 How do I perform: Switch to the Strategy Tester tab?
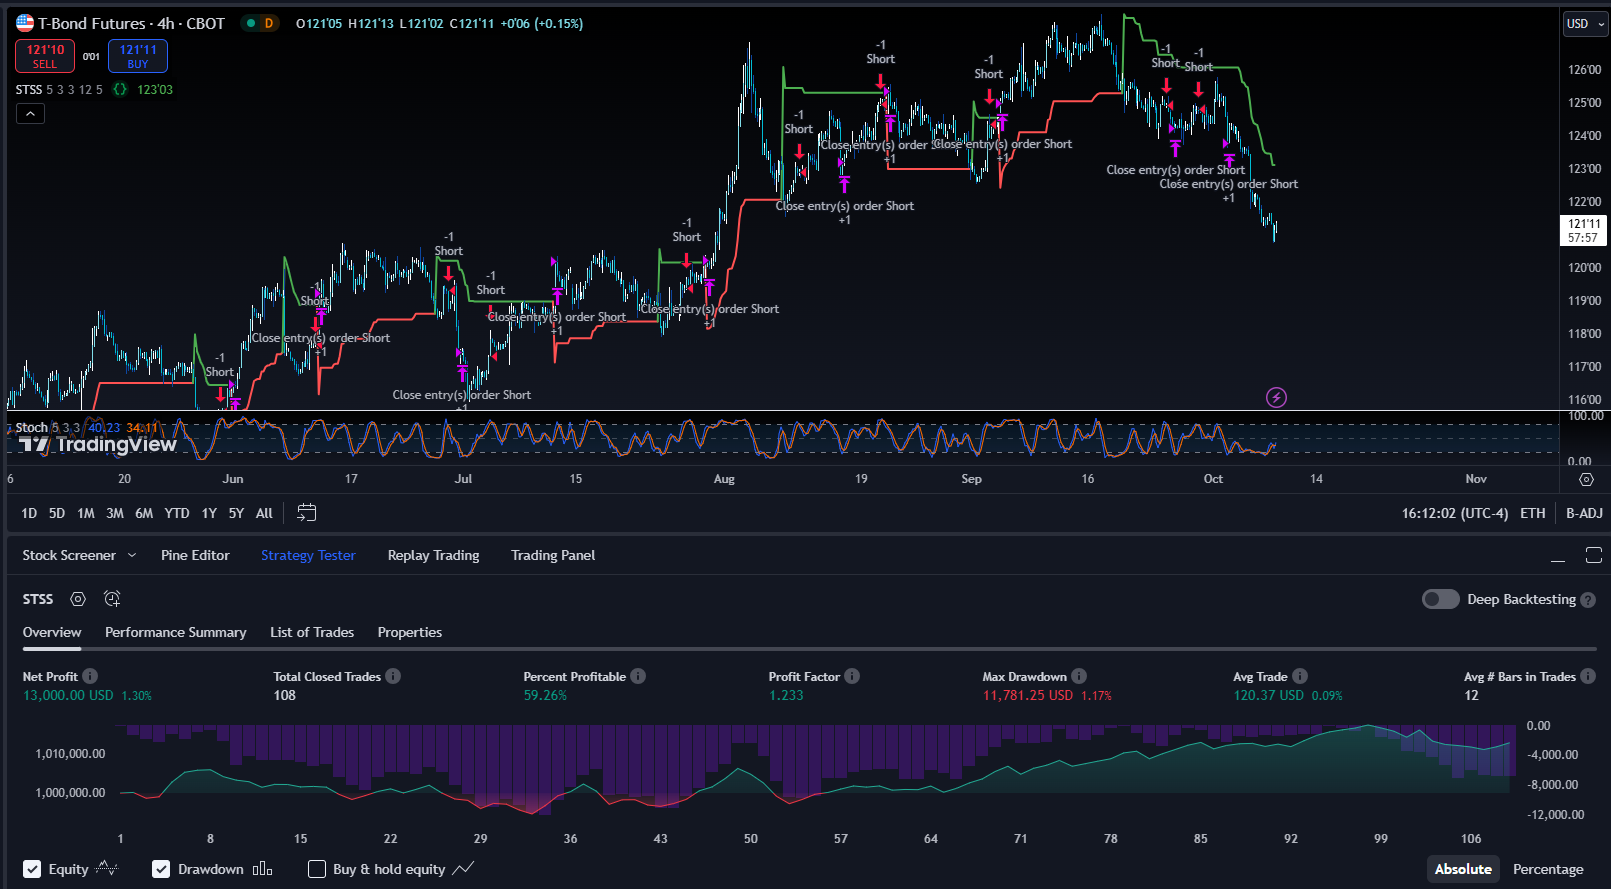click(x=308, y=555)
